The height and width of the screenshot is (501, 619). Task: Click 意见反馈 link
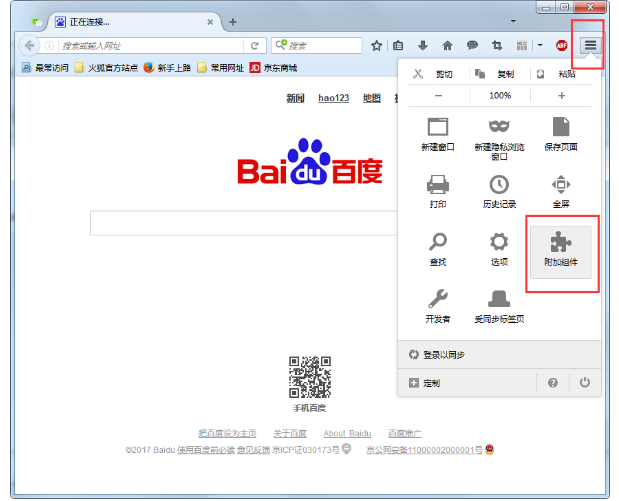click(x=253, y=450)
